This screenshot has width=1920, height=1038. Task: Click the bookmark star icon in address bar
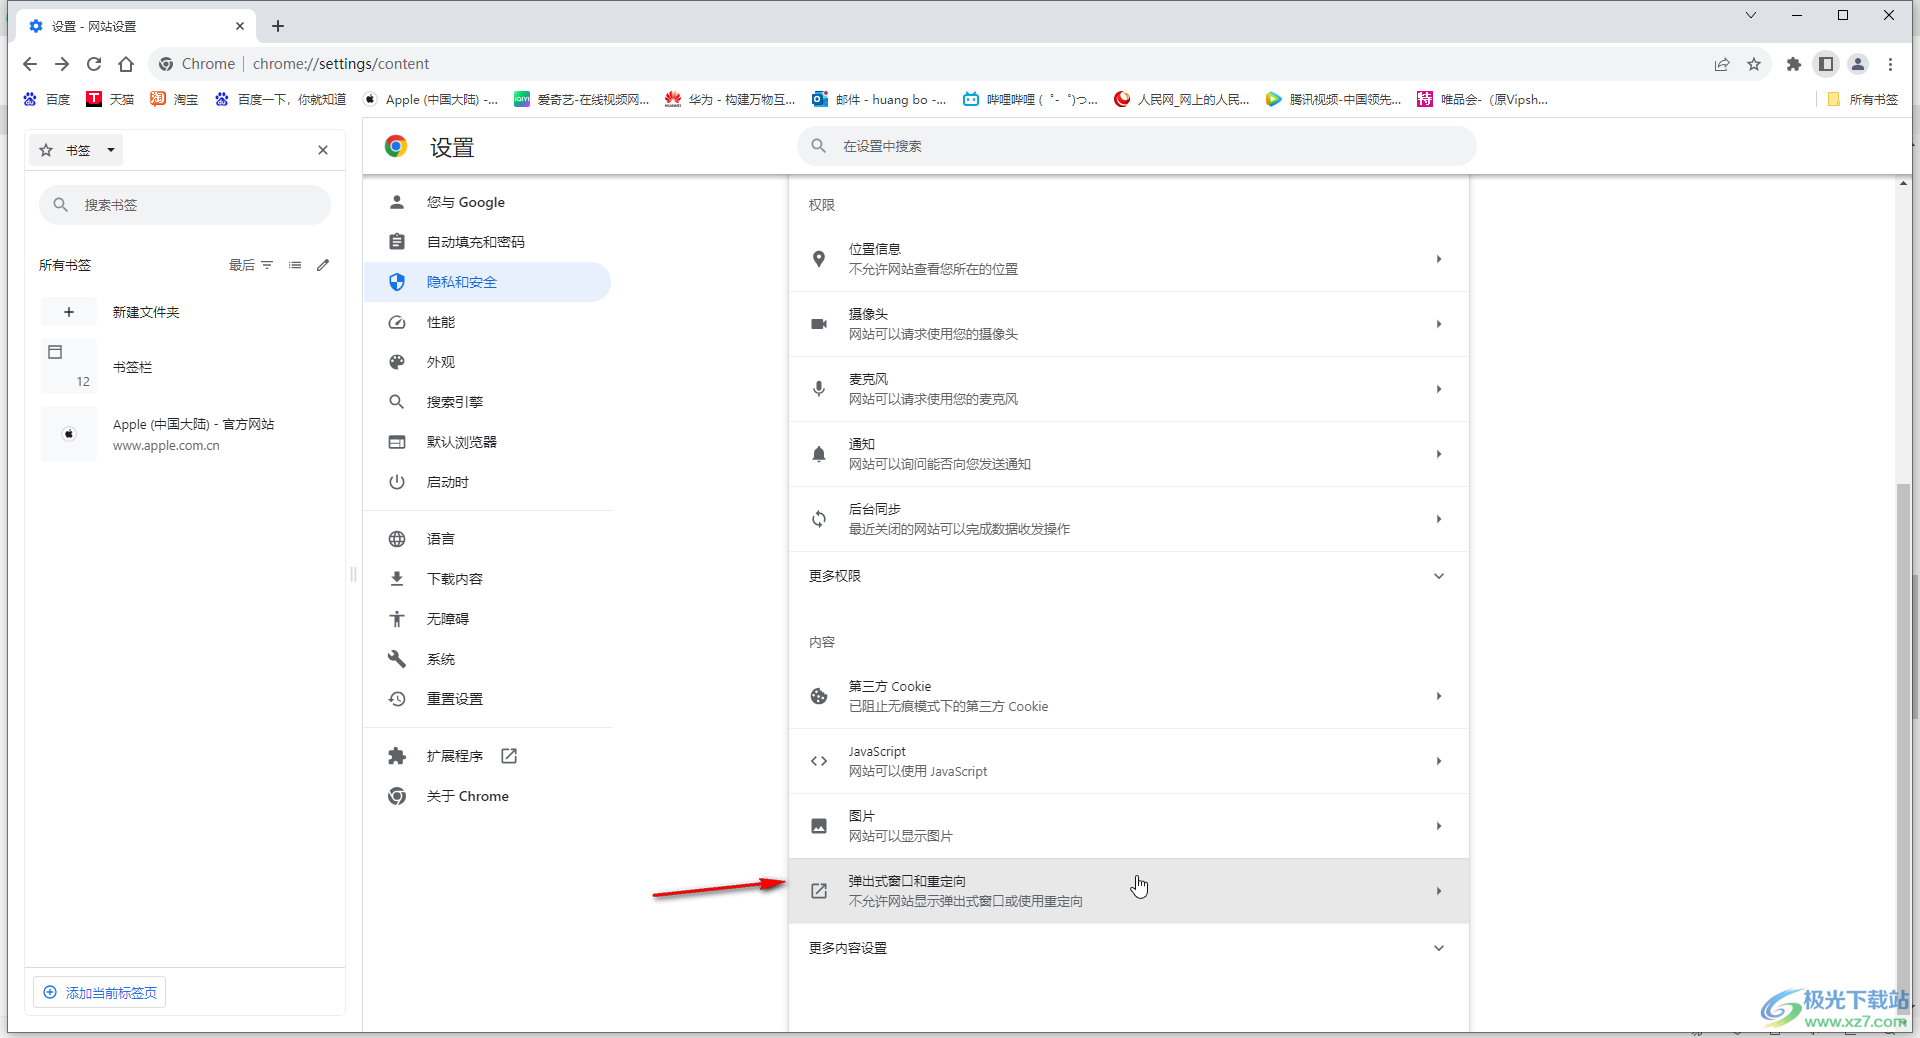(1754, 64)
